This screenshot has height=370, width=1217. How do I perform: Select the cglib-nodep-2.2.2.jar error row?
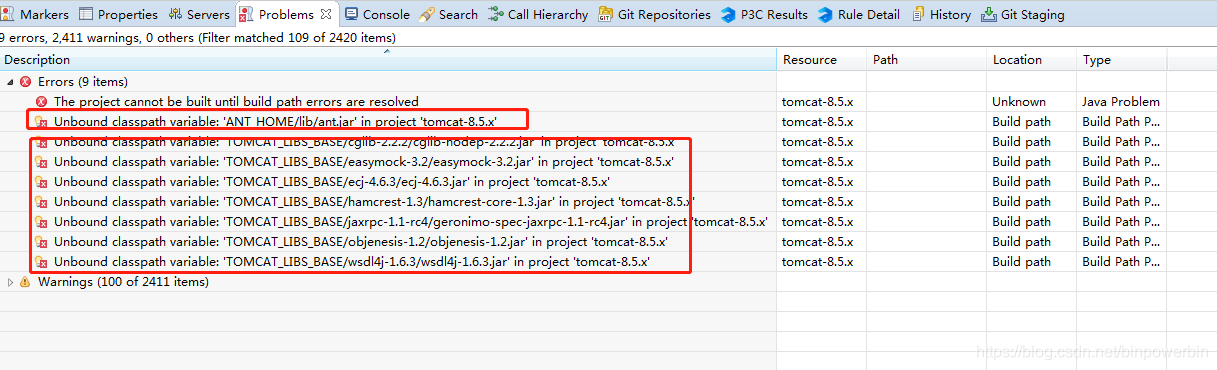608,141
